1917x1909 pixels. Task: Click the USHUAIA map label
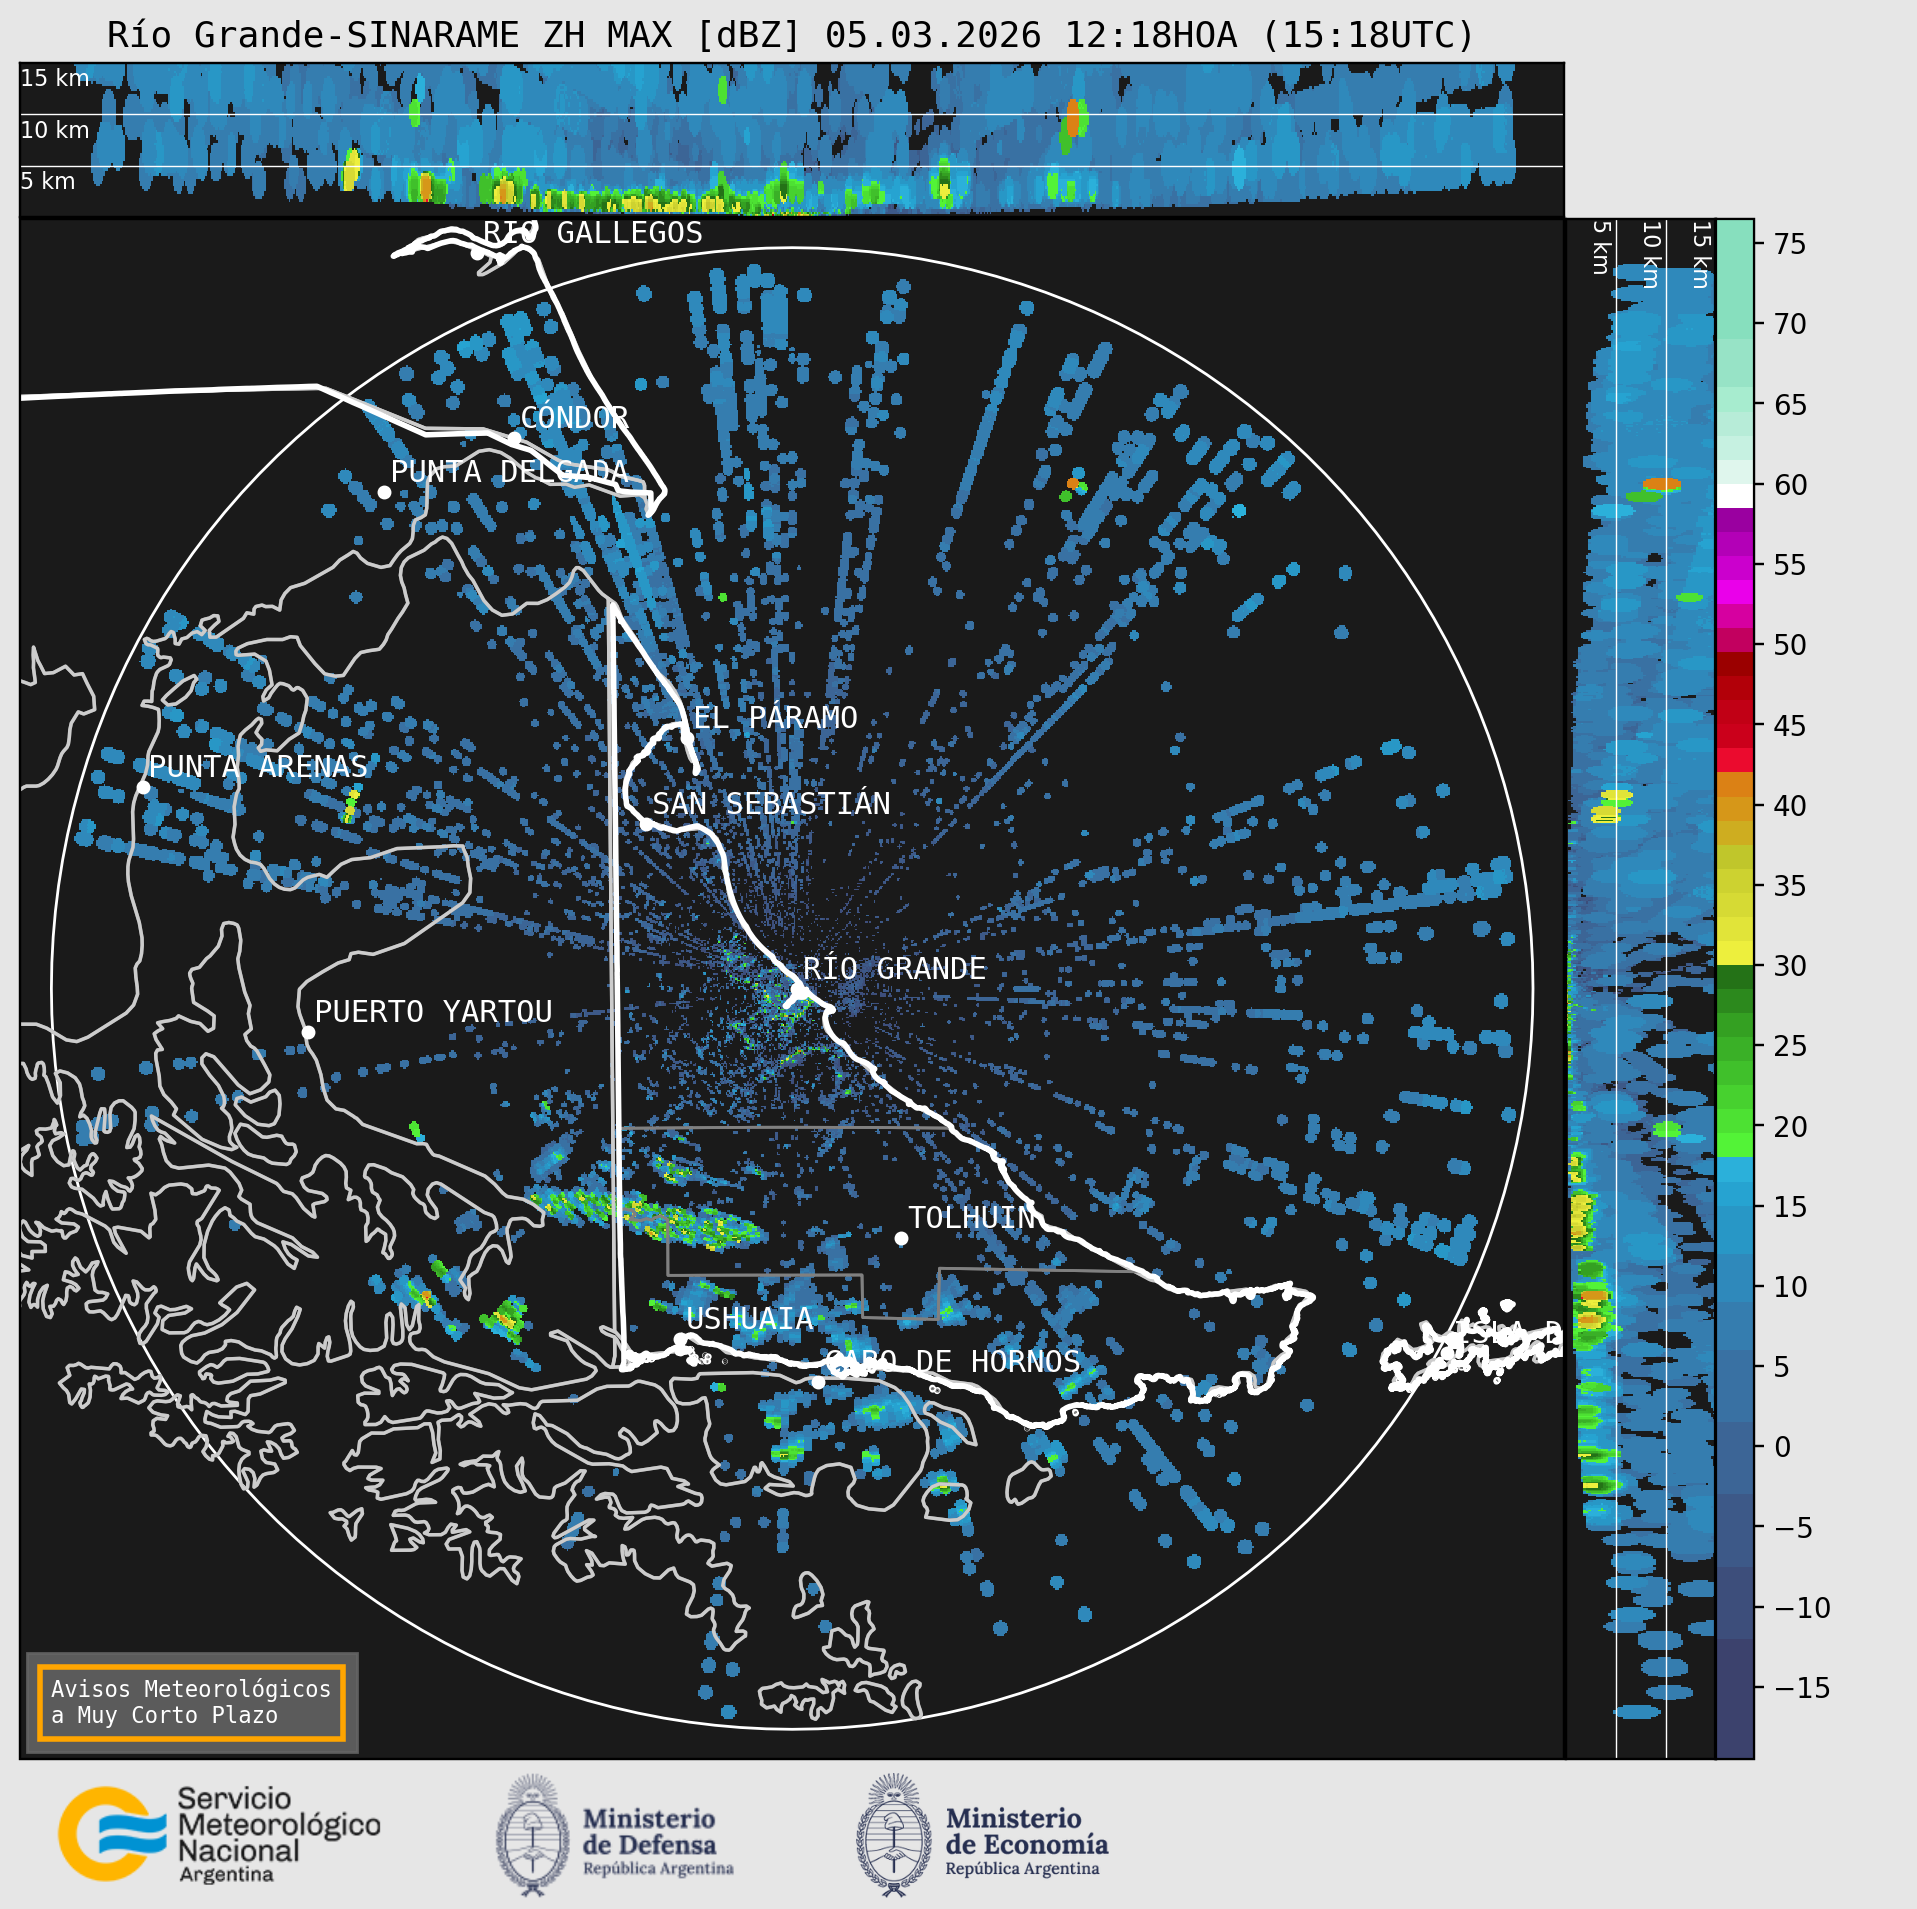click(x=750, y=1319)
